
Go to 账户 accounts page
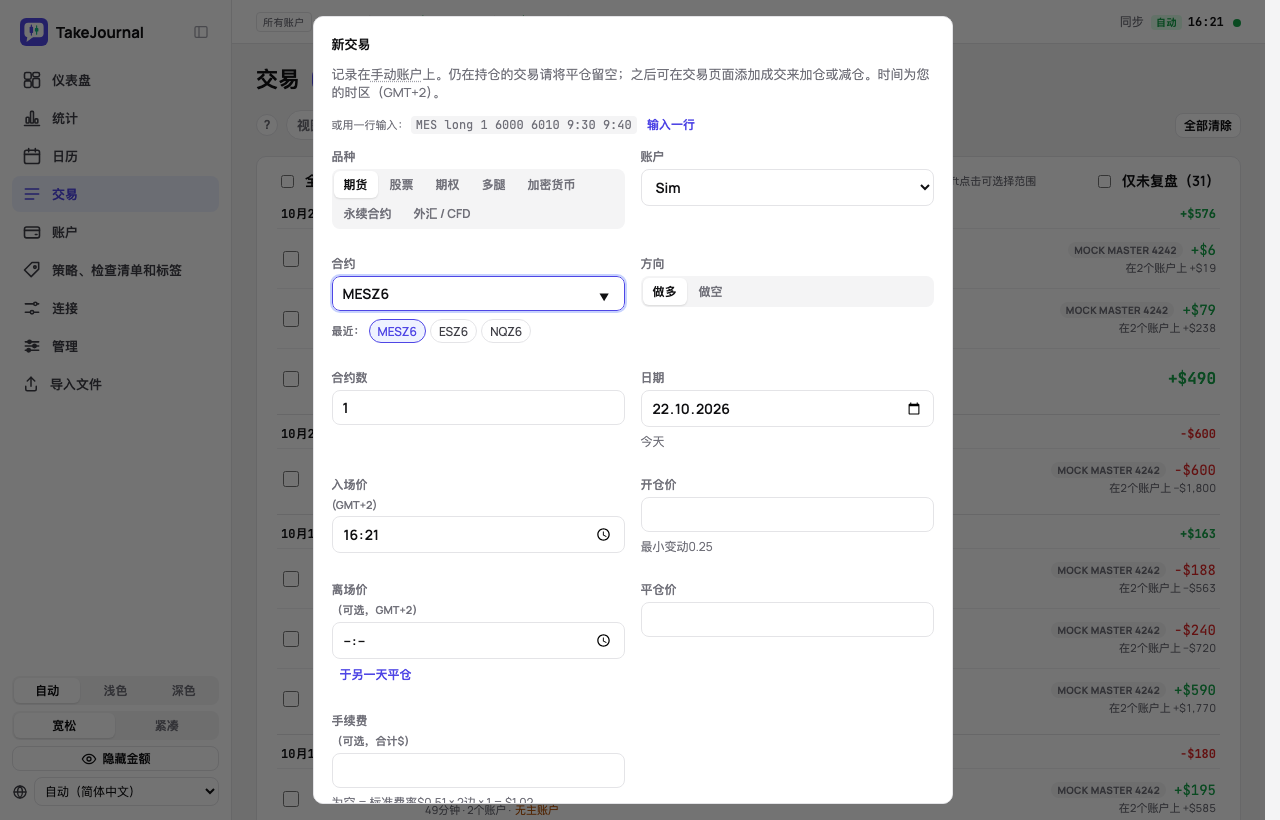point(115,232)
